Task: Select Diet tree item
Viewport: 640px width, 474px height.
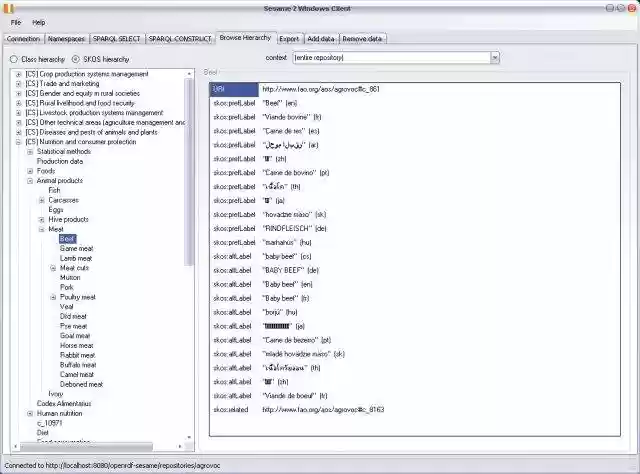Action: coord(43,433)
